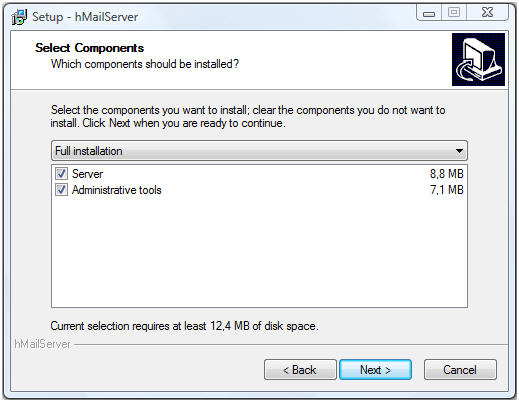This screenshot has height=402, width=519.
Task: Click the computer installer wizard image
Action: pyautogui.click(x=478, y=59)
